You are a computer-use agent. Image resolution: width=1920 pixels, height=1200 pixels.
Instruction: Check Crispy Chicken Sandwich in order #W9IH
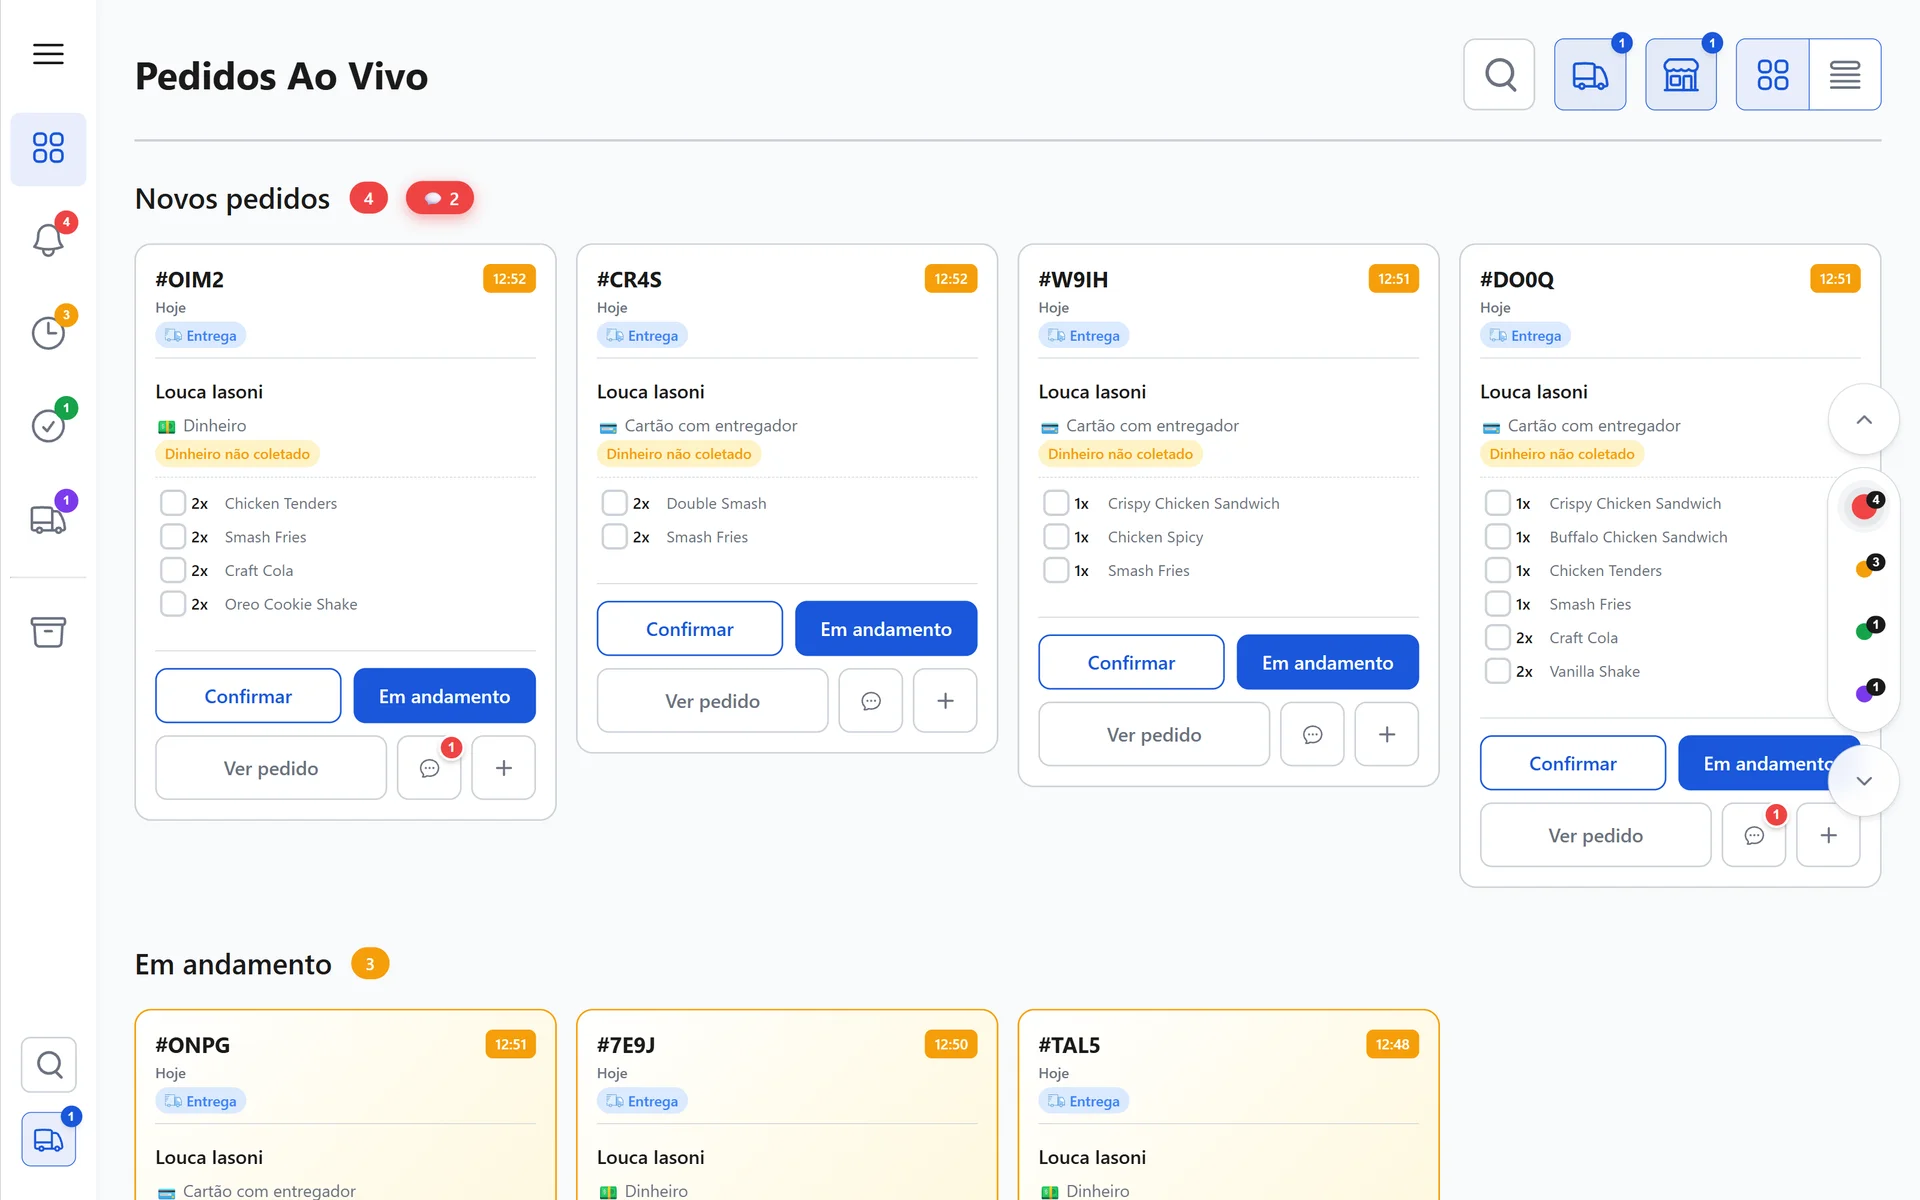click(1056, 503)
